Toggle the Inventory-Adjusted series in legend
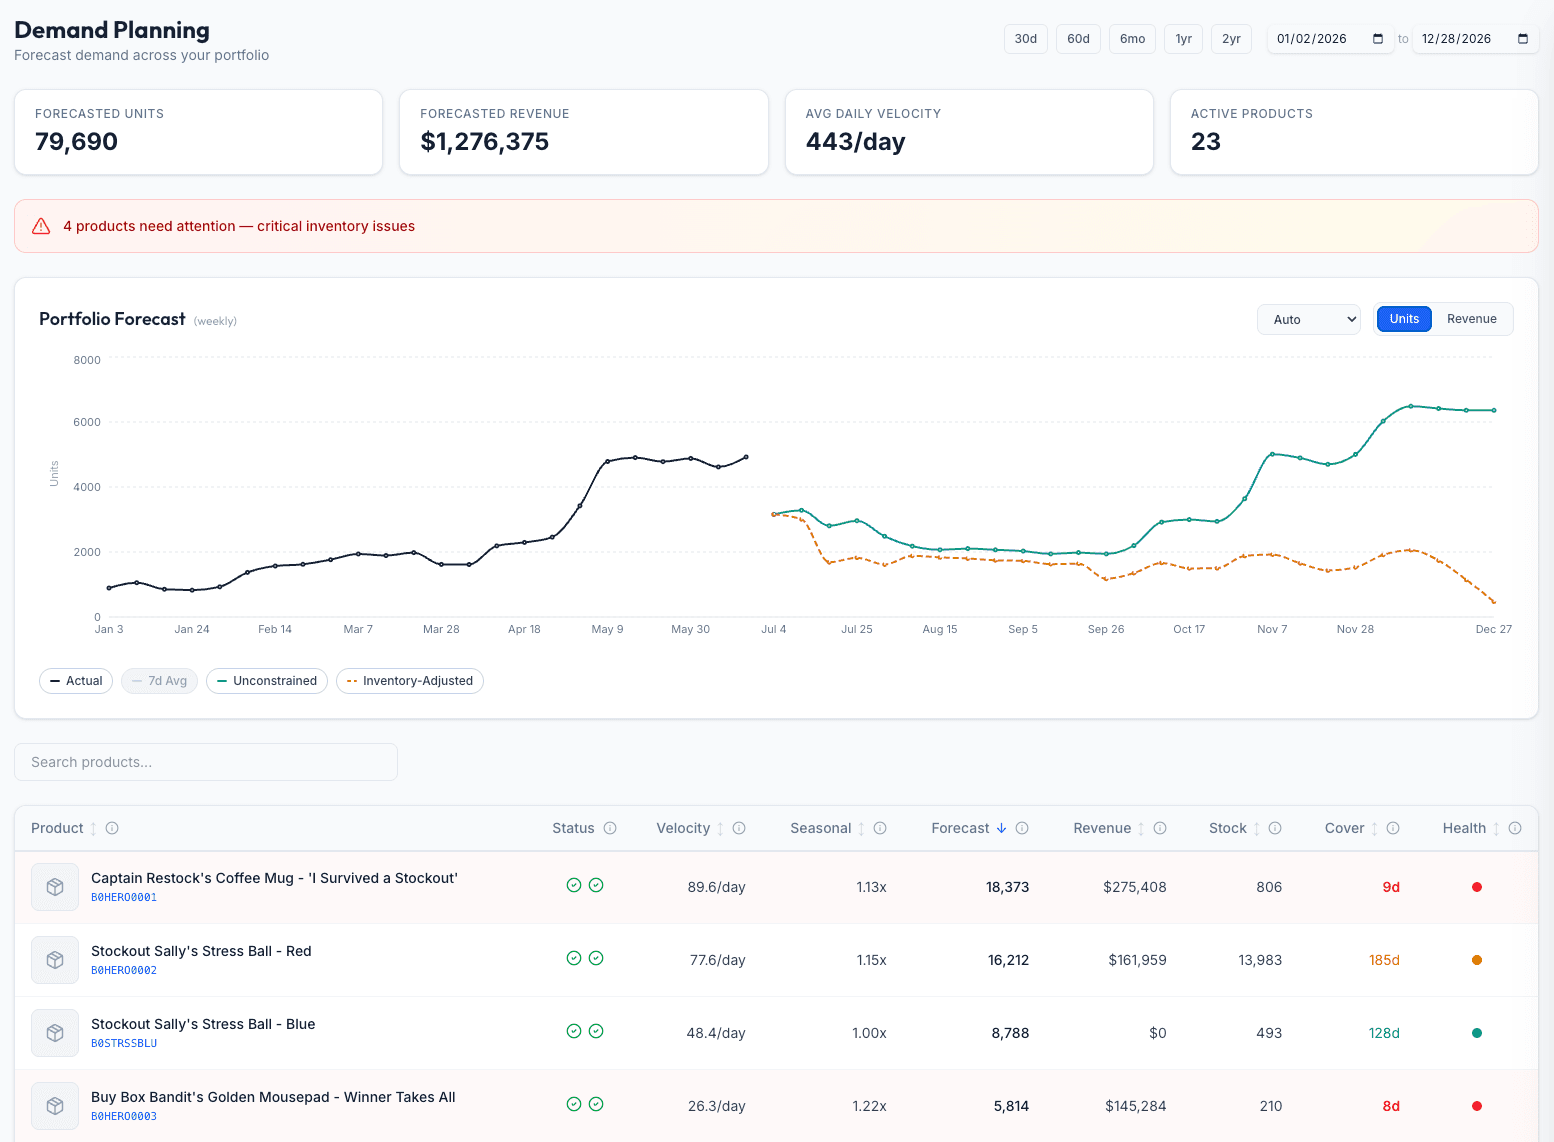The image size is (1554, 1142). (x=410, y=681)
